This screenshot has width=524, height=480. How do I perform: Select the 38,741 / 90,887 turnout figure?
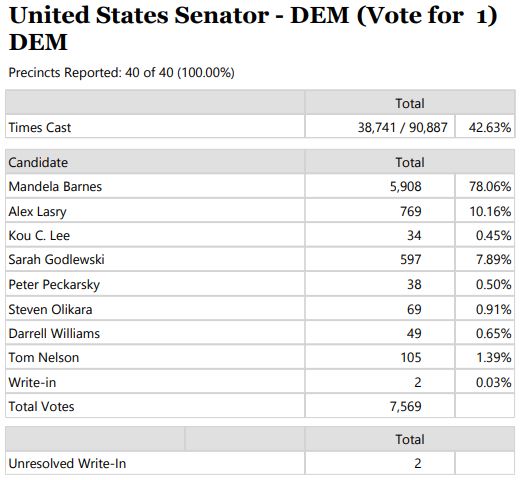tap(402, 127)
